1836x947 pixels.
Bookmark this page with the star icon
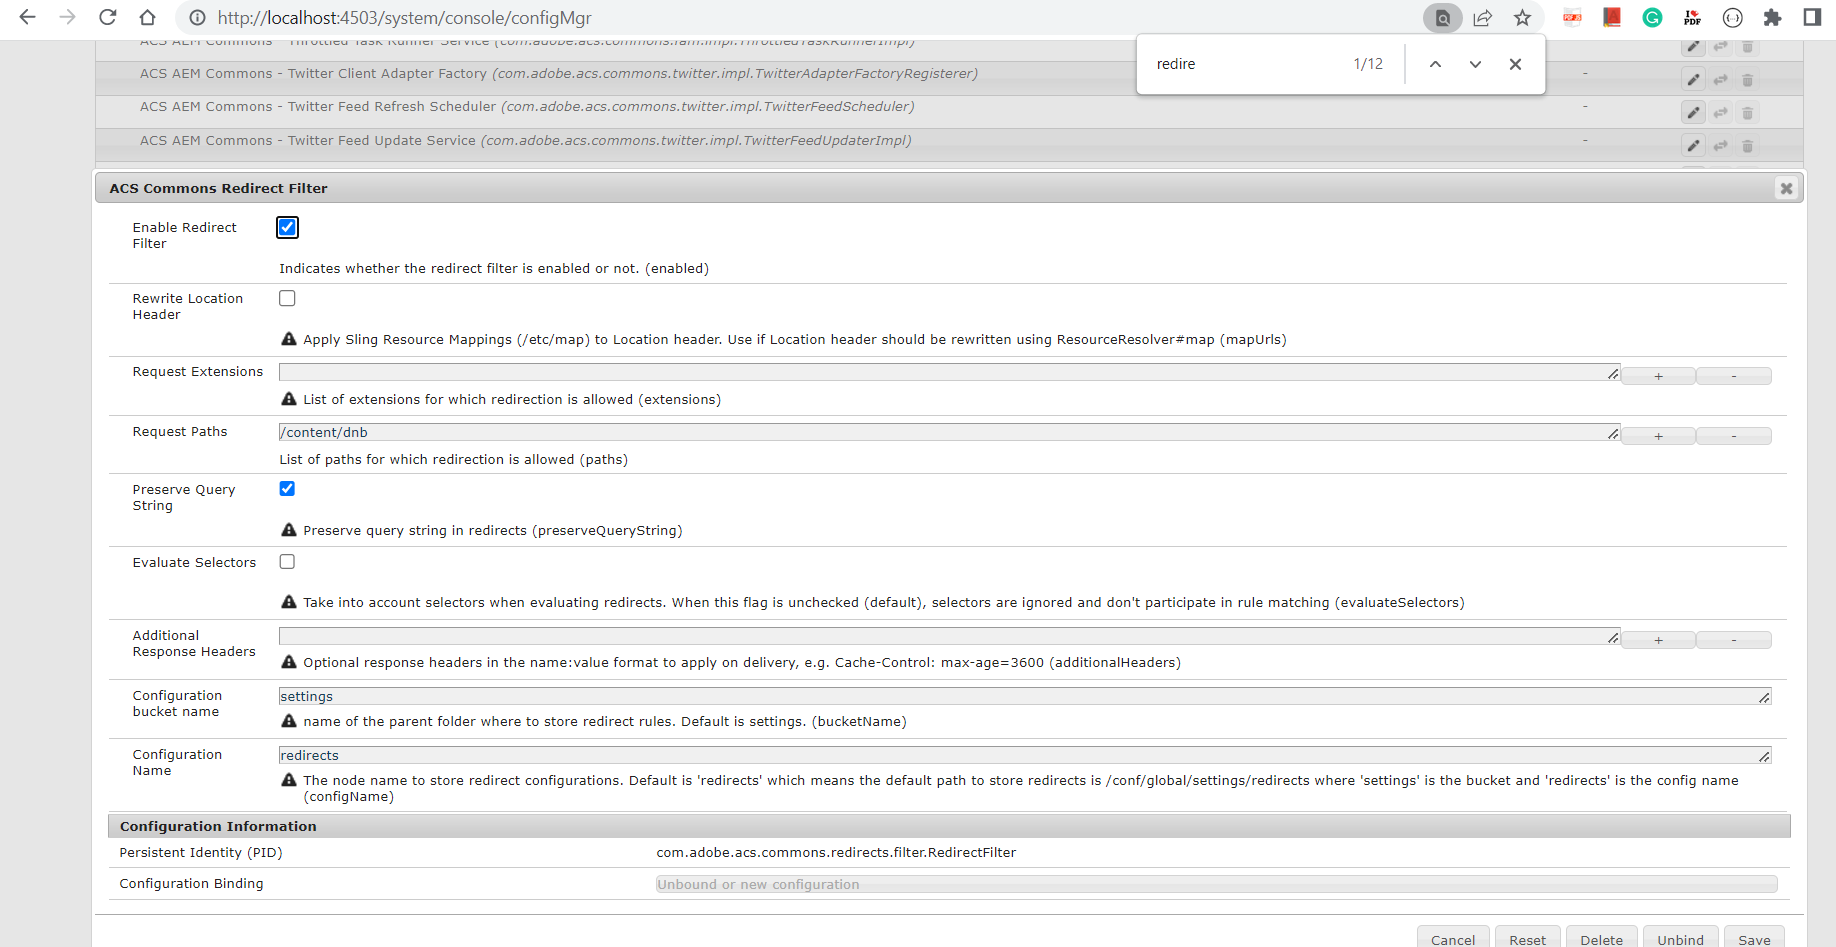coord(1523,17)
